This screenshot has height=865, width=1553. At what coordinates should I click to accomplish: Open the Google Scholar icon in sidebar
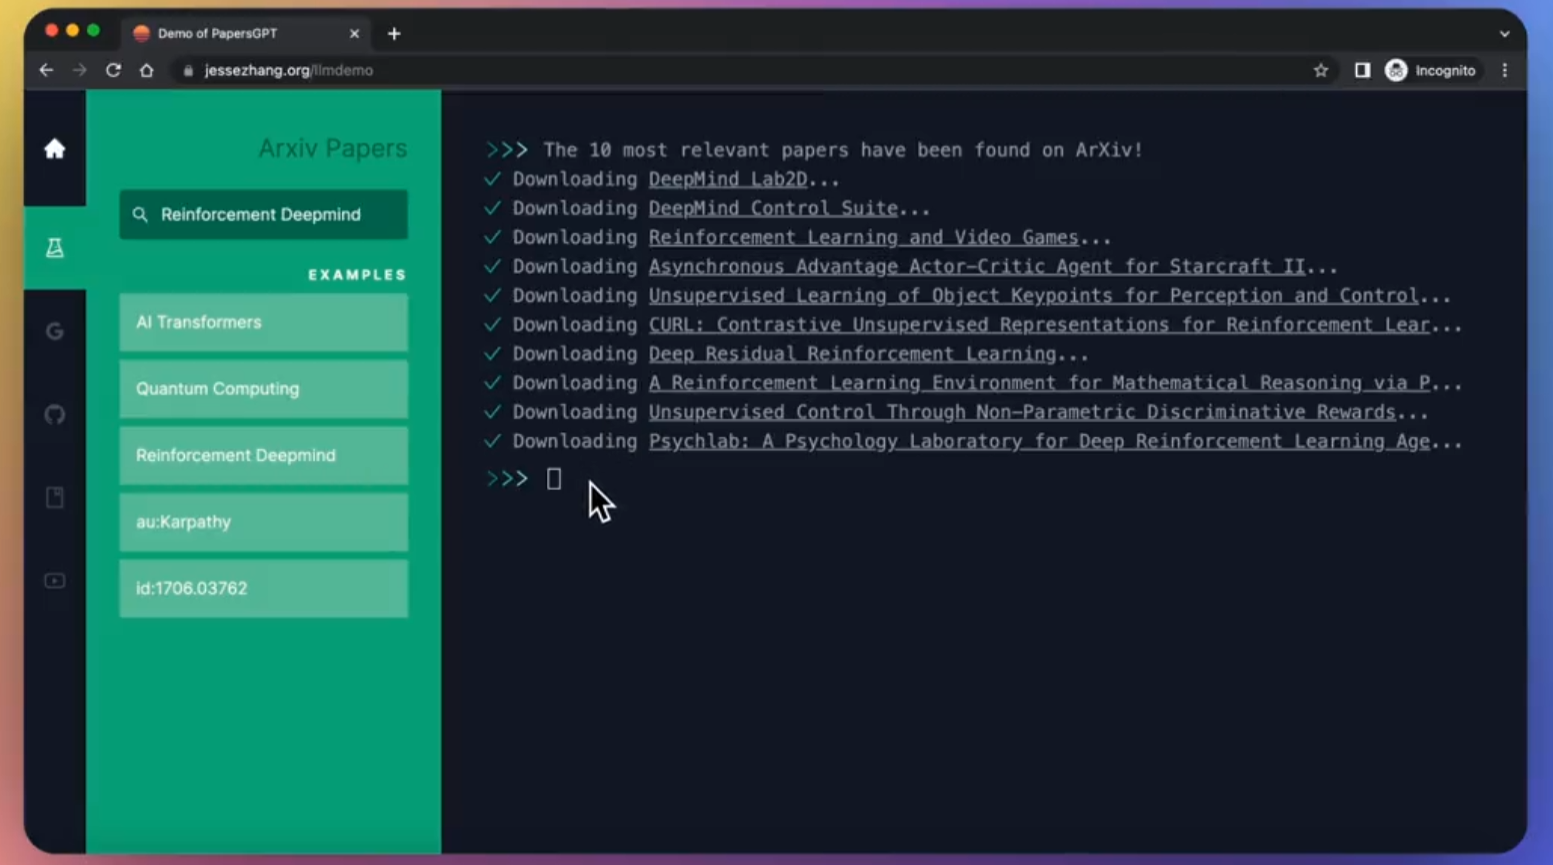click(55, 331)
